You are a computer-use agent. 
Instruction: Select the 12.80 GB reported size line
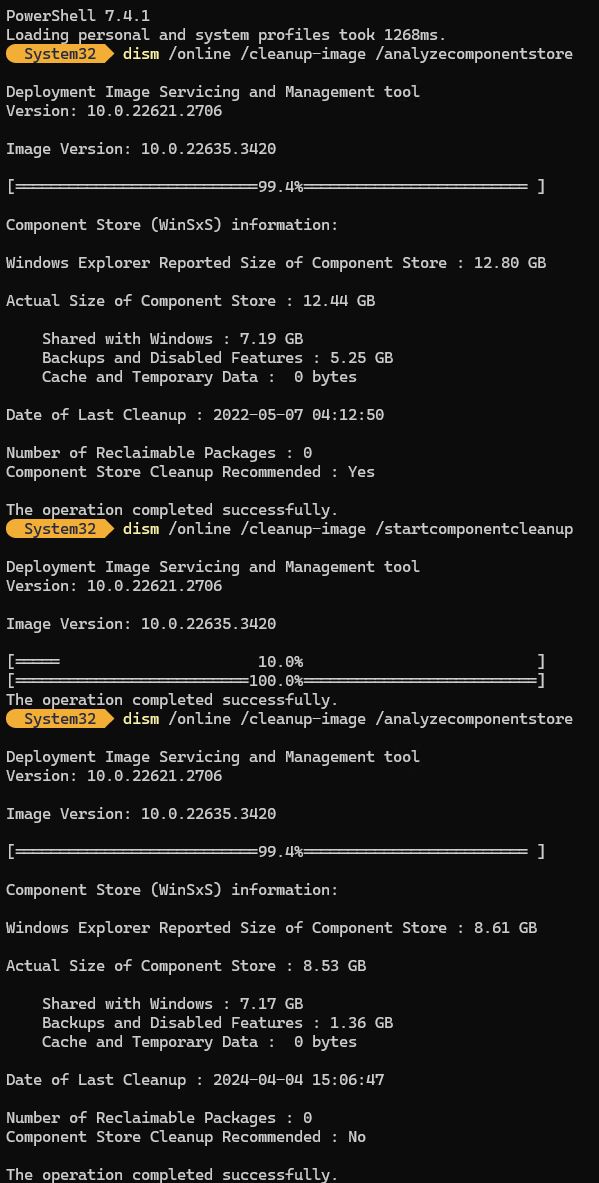point(276,263)
